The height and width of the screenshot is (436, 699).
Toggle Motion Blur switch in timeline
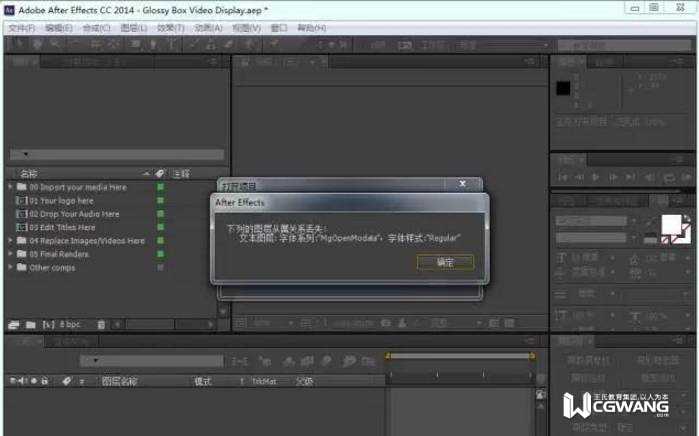(326, 361)
